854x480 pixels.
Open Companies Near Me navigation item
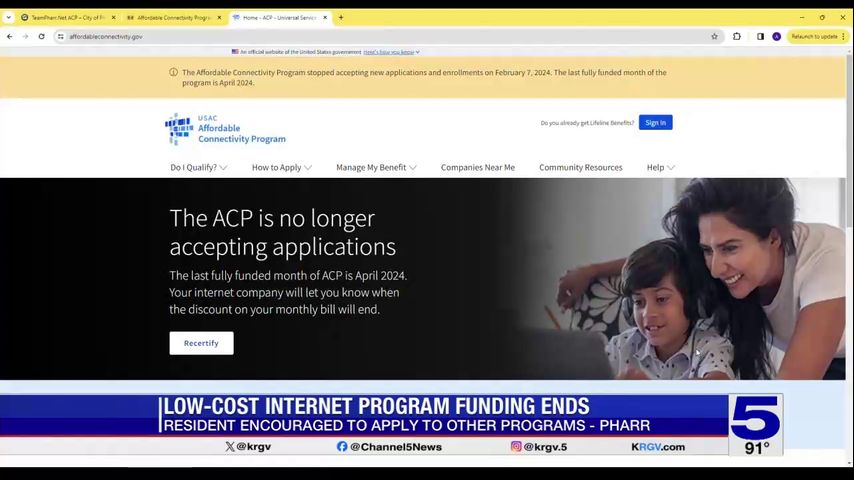click(x=478, y=167)
